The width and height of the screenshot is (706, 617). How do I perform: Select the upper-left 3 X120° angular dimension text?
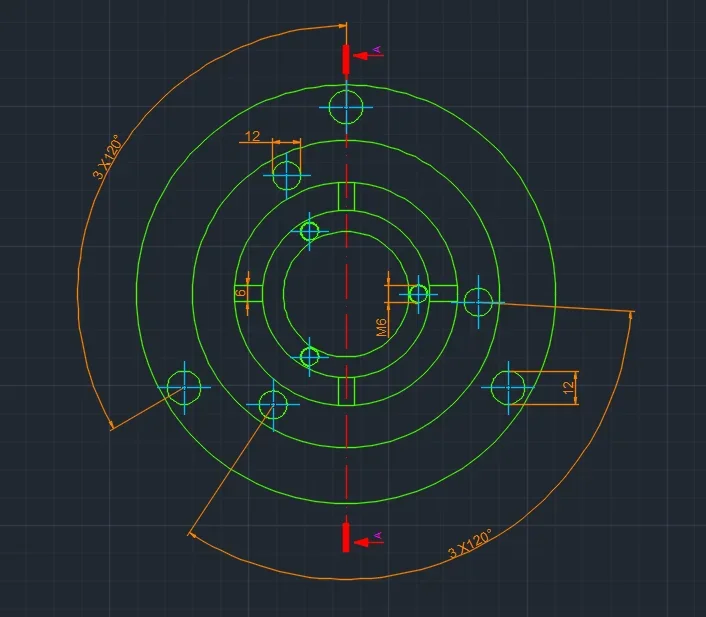point(107,157)
